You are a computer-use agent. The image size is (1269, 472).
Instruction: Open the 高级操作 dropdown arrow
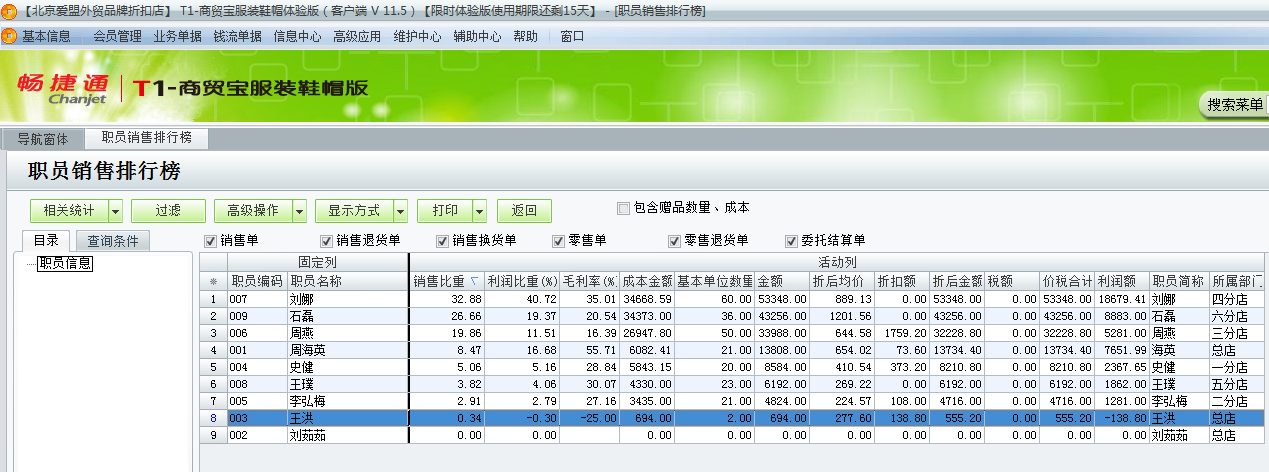(299, 211)
